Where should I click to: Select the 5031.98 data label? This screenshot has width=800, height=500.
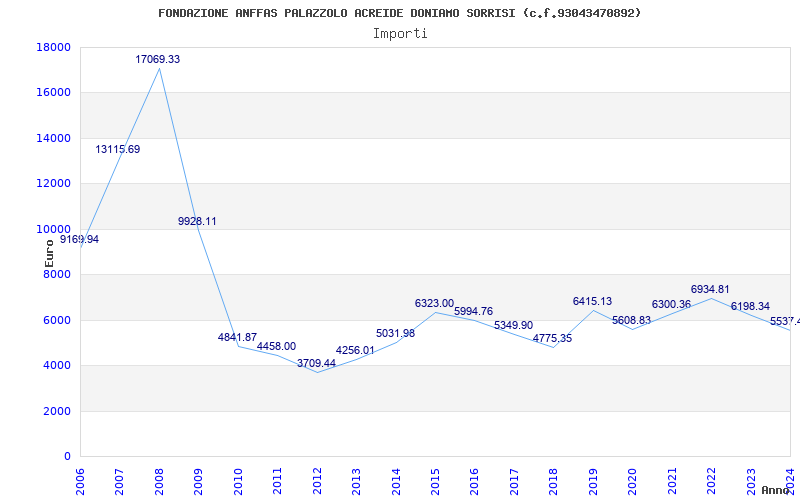coord(395,333)
